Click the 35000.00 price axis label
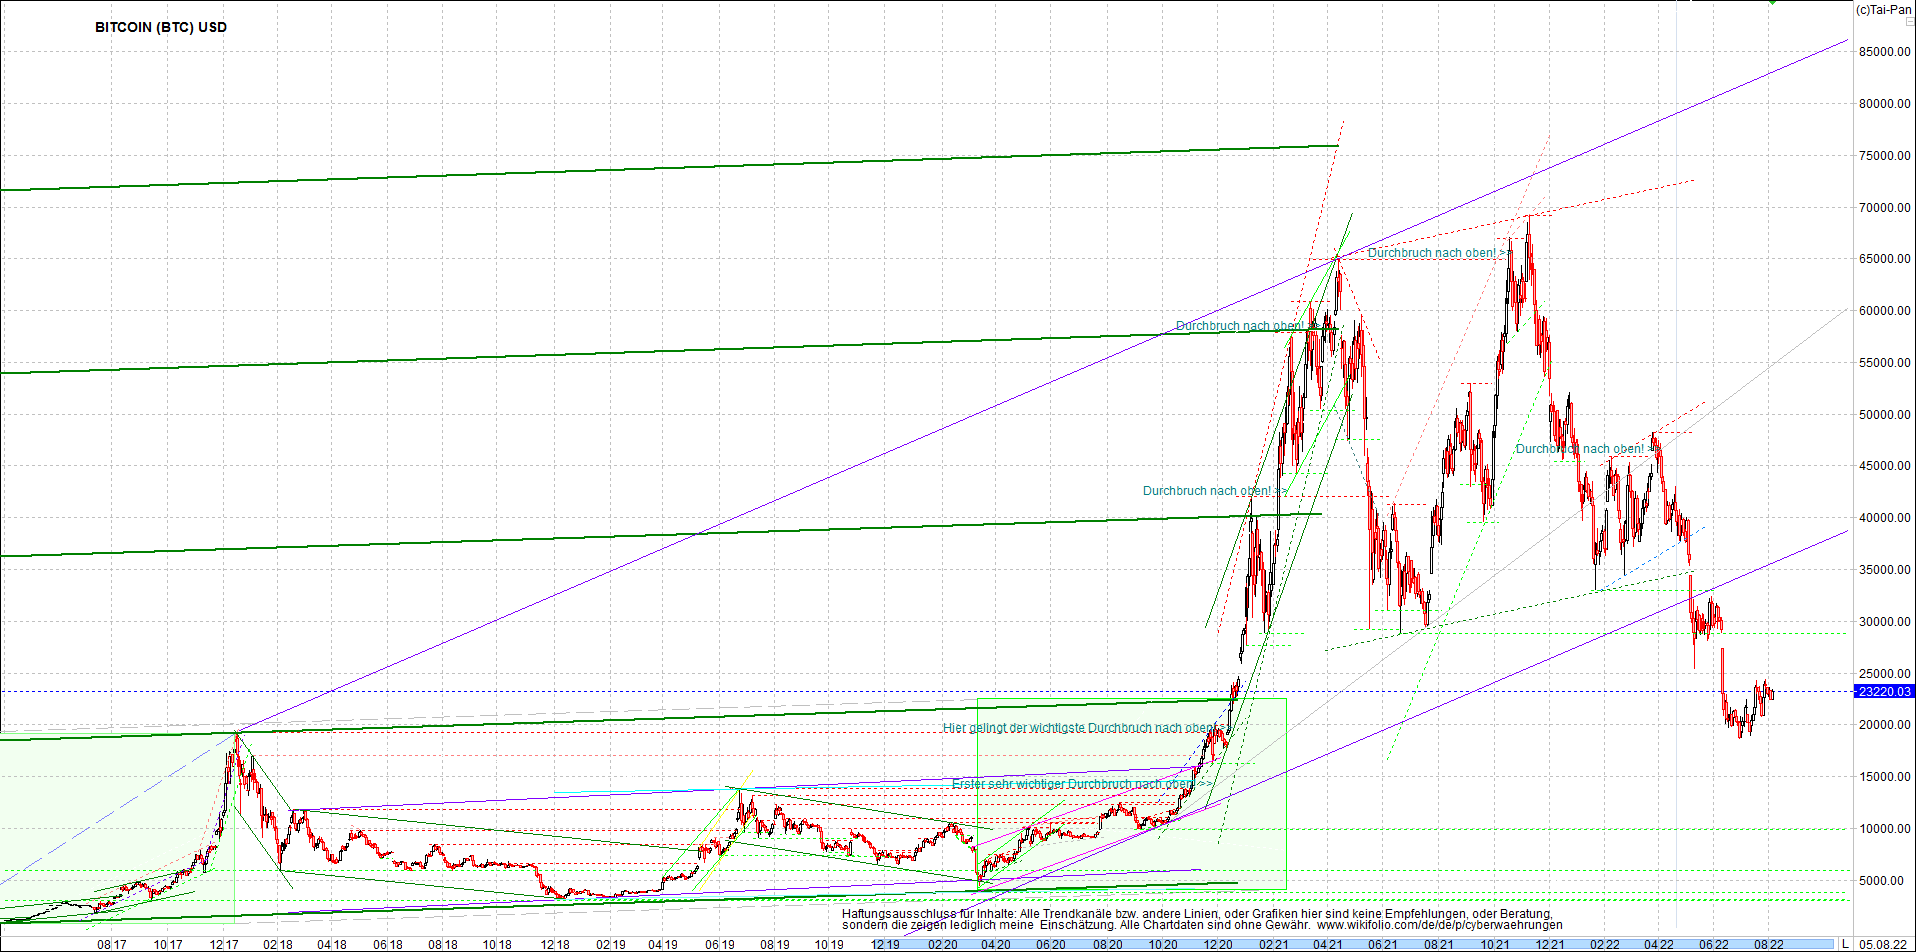Viewport: 1916px width, 952px height. pyautogui.click(x=1884, y=570)
